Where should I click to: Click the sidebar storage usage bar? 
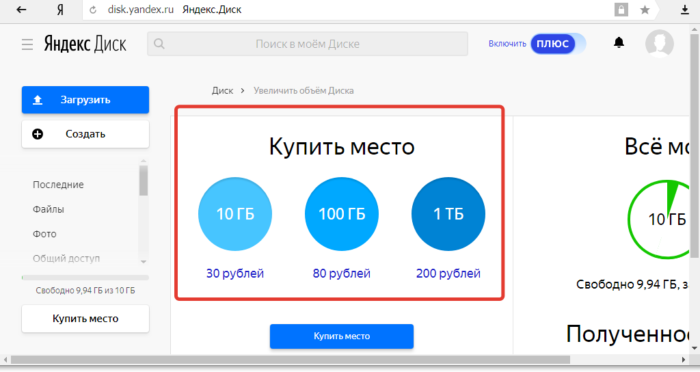pos(85,278)
